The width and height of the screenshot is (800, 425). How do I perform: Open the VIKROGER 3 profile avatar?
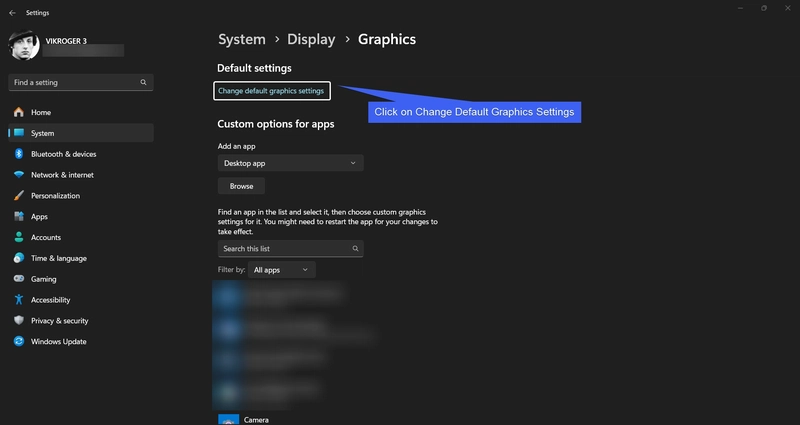(x=24, y=45)
